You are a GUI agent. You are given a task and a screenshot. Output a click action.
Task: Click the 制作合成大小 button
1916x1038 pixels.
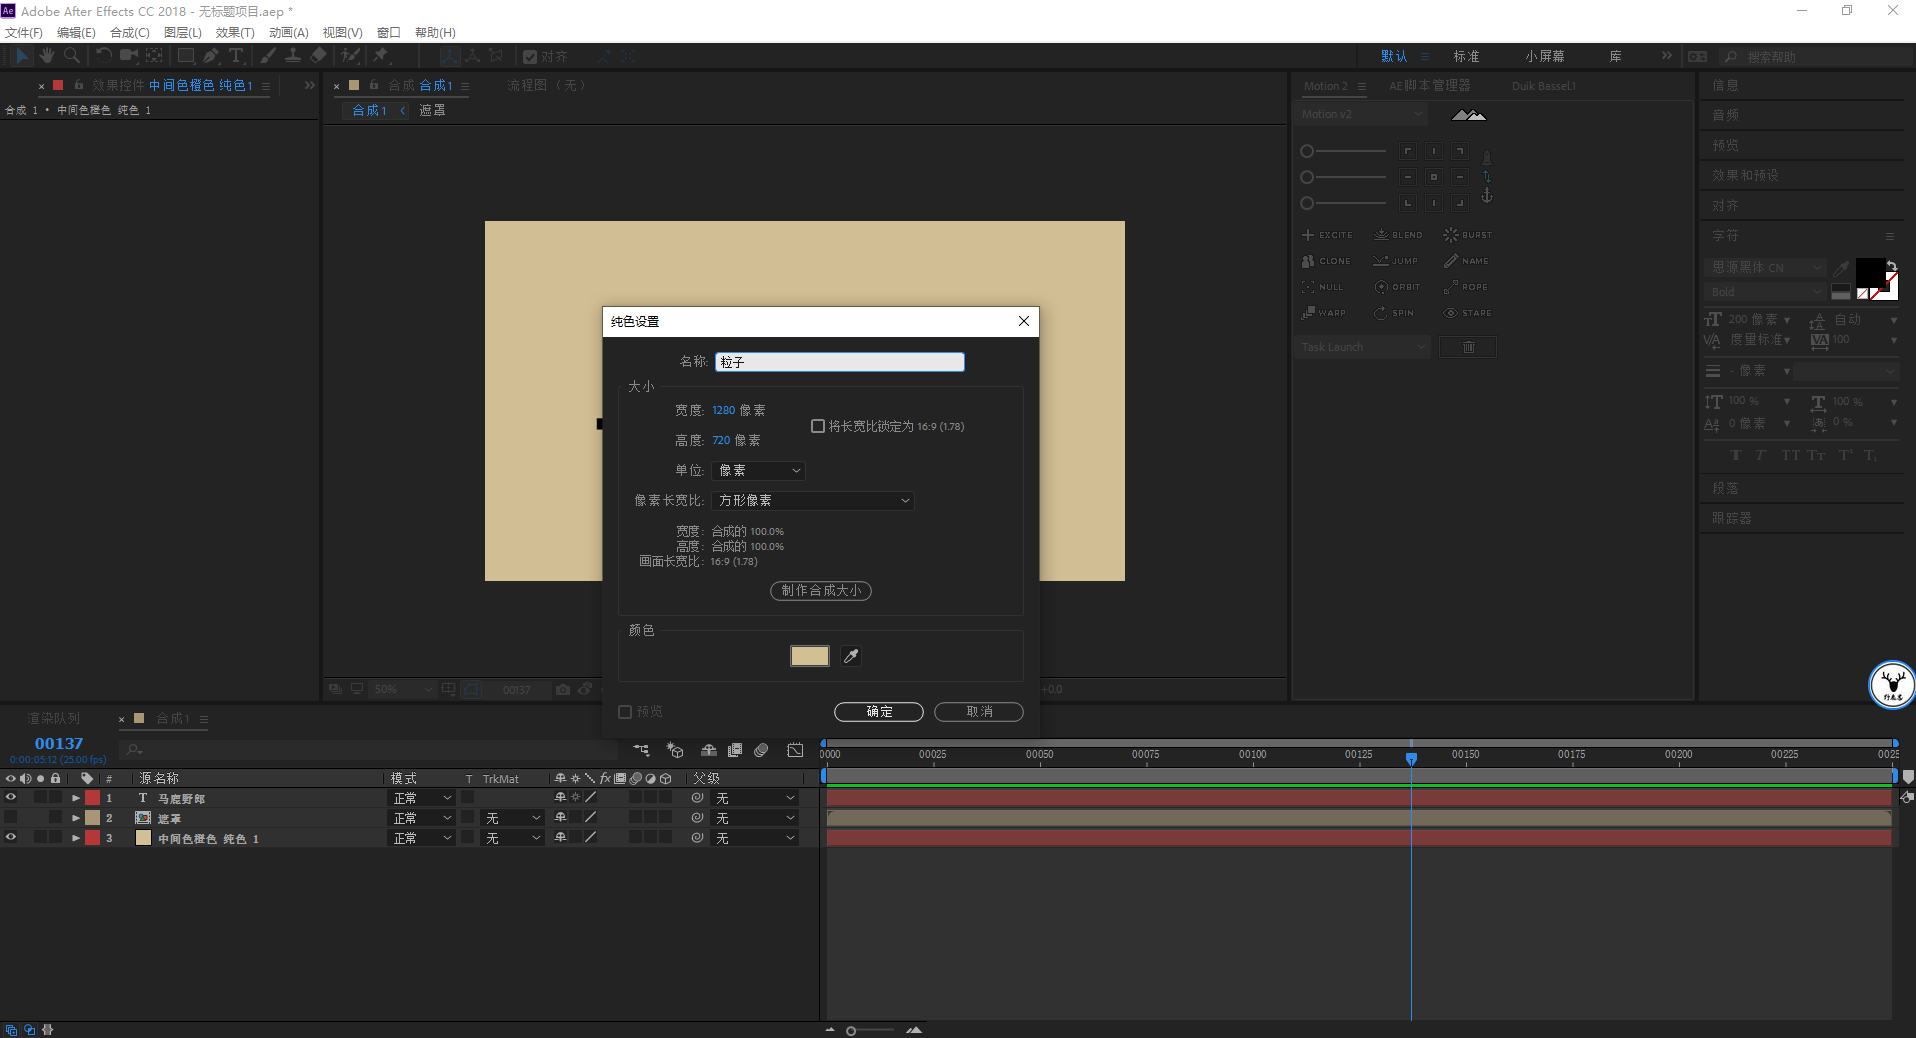coord(821,591)
